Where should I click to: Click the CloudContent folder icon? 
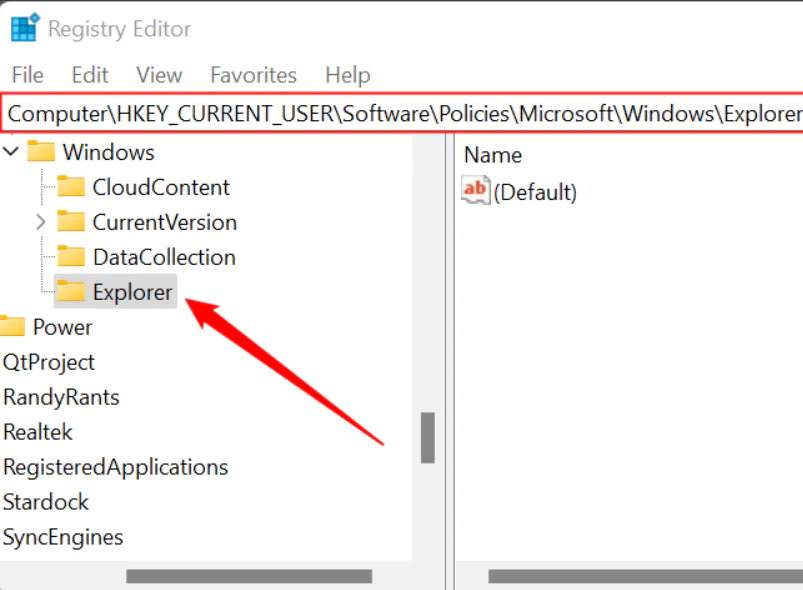(x=71, y=186)
